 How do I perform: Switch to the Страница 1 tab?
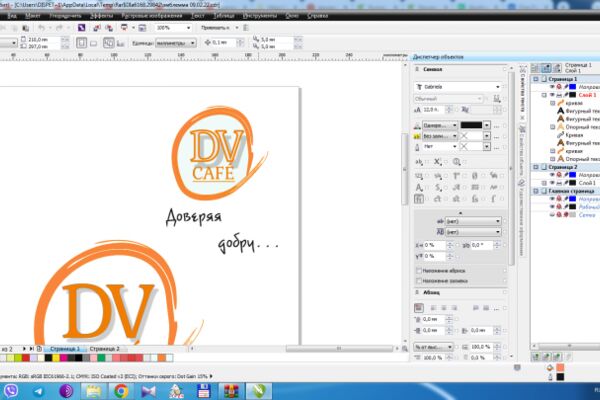point(65,349)
